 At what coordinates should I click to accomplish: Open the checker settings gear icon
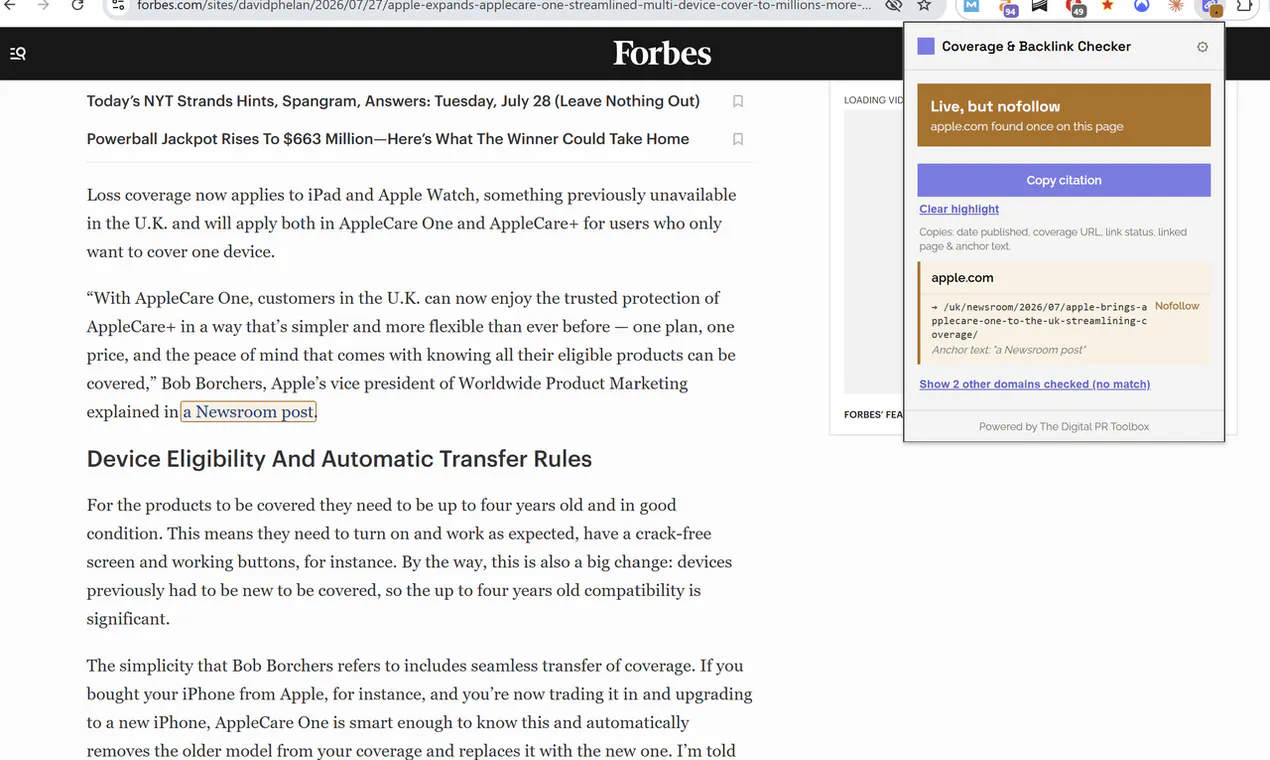click(x=1202, y=47)
